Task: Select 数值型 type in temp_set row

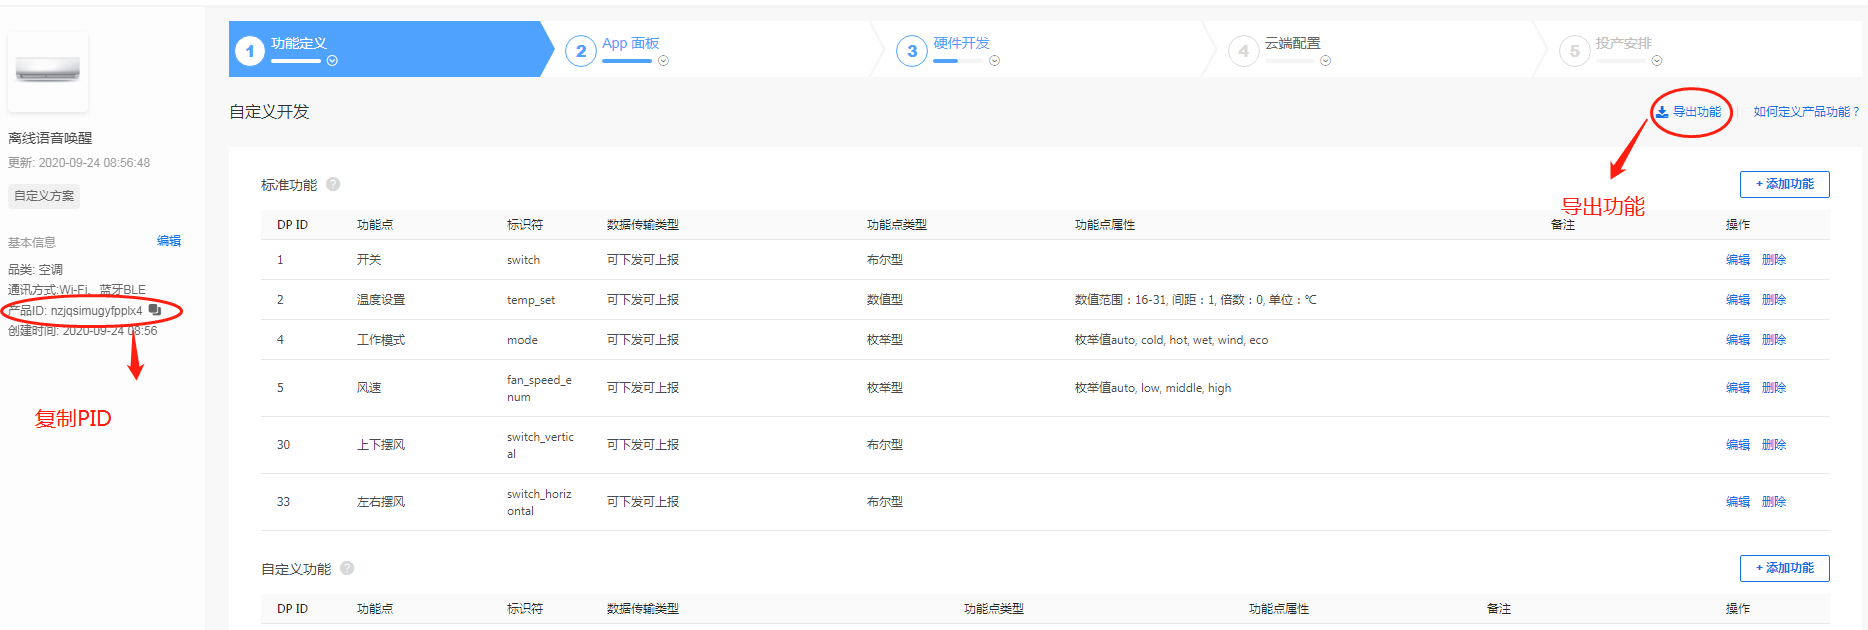Action: pyautogui.click(x=885, y=300)
